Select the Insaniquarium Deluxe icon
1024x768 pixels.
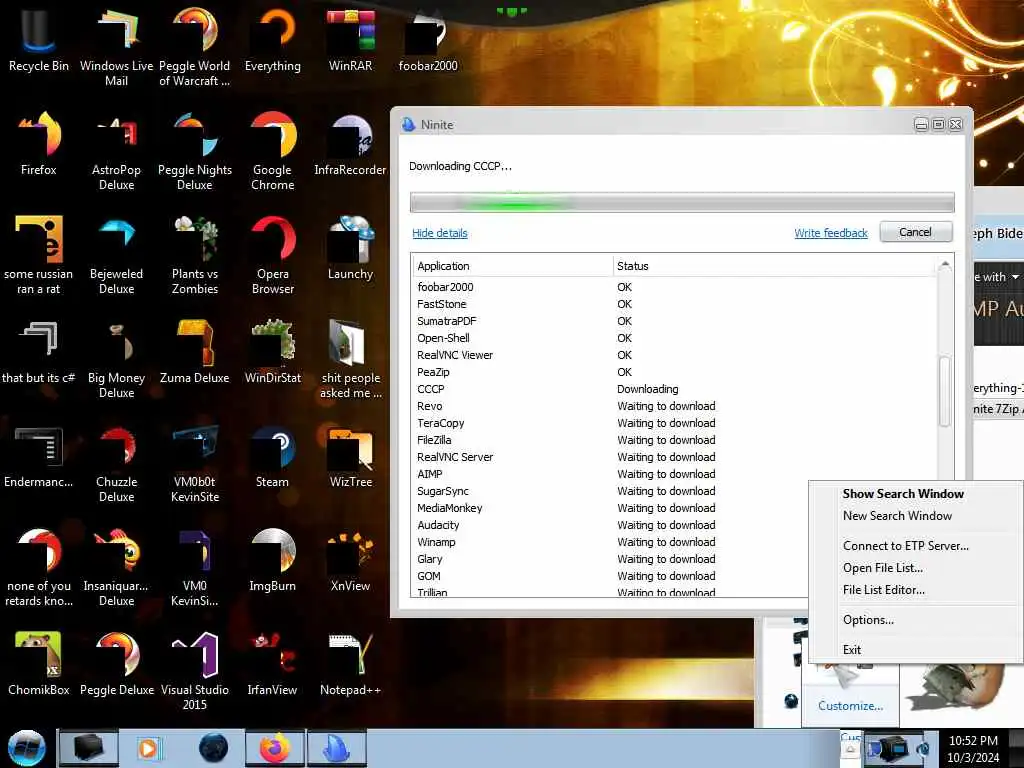click(116, 568)
